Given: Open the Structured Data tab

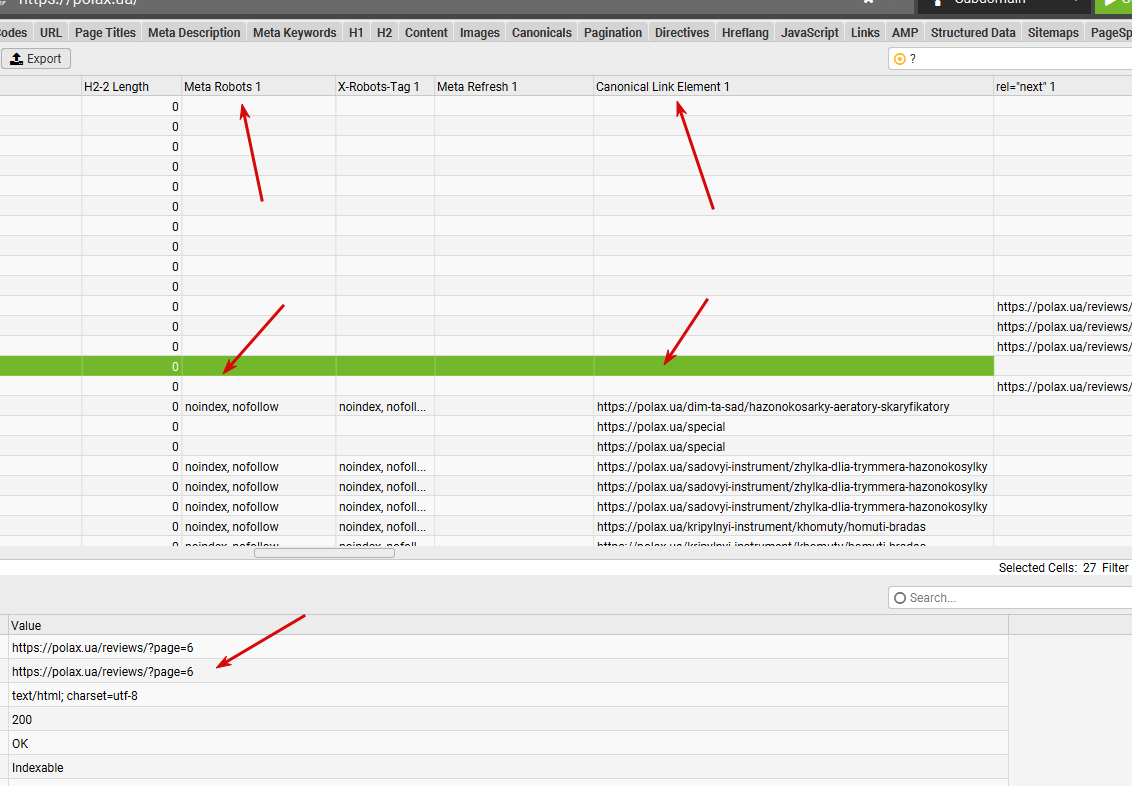Looking at the screenshot, I should (972, 32).
